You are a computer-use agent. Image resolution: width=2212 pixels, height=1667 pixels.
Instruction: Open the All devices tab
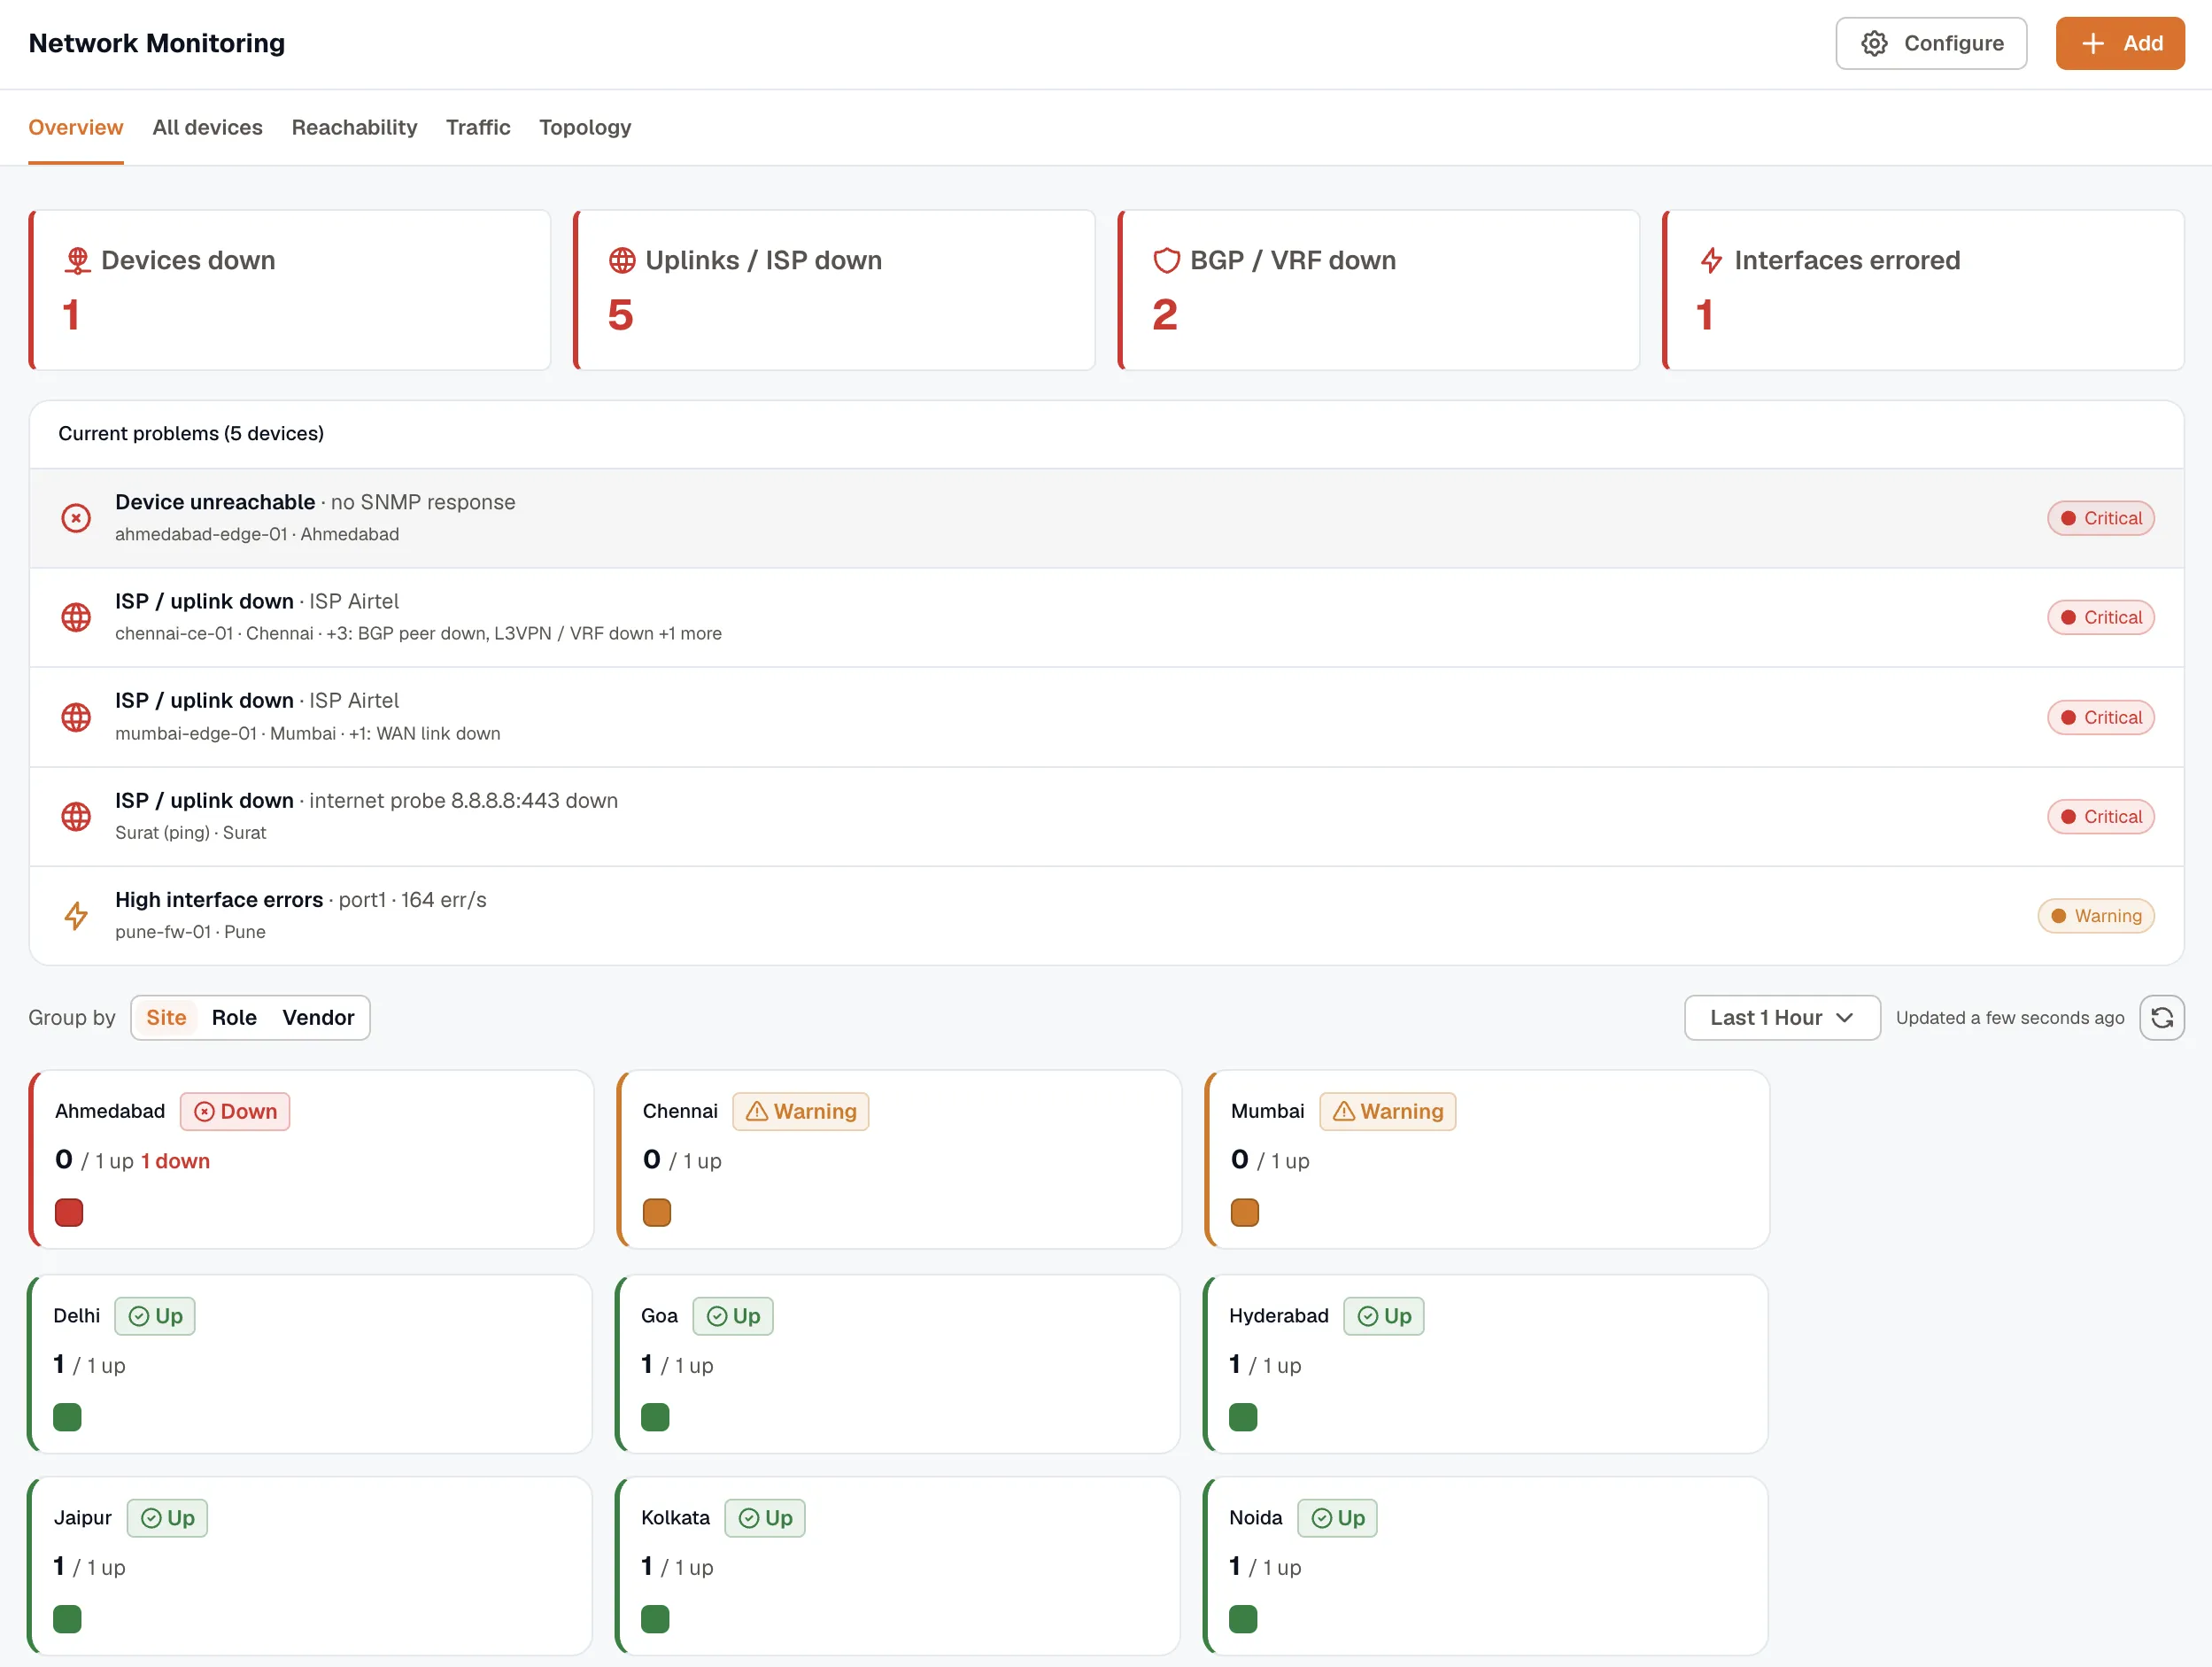(207, 127)
